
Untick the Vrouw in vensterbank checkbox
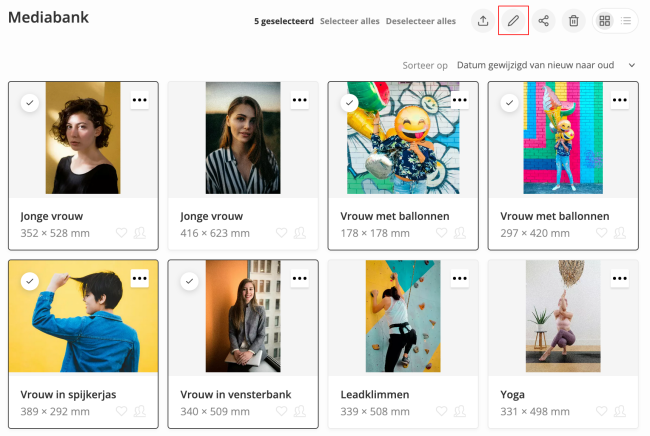click(x=190, y=281)
